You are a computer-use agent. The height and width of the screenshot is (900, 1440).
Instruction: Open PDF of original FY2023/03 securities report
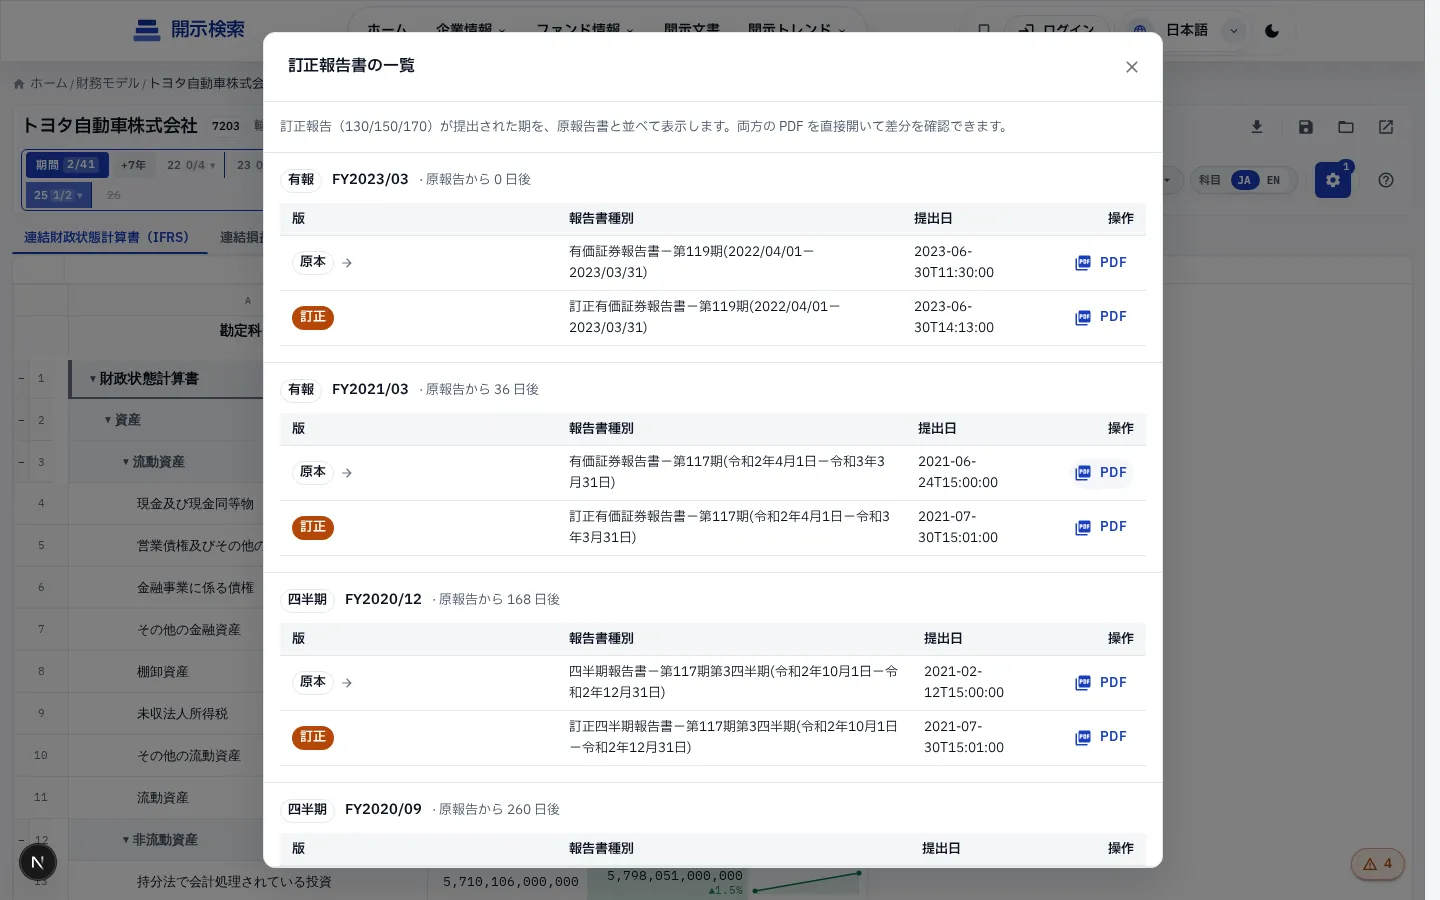(x=1101, y=263)
